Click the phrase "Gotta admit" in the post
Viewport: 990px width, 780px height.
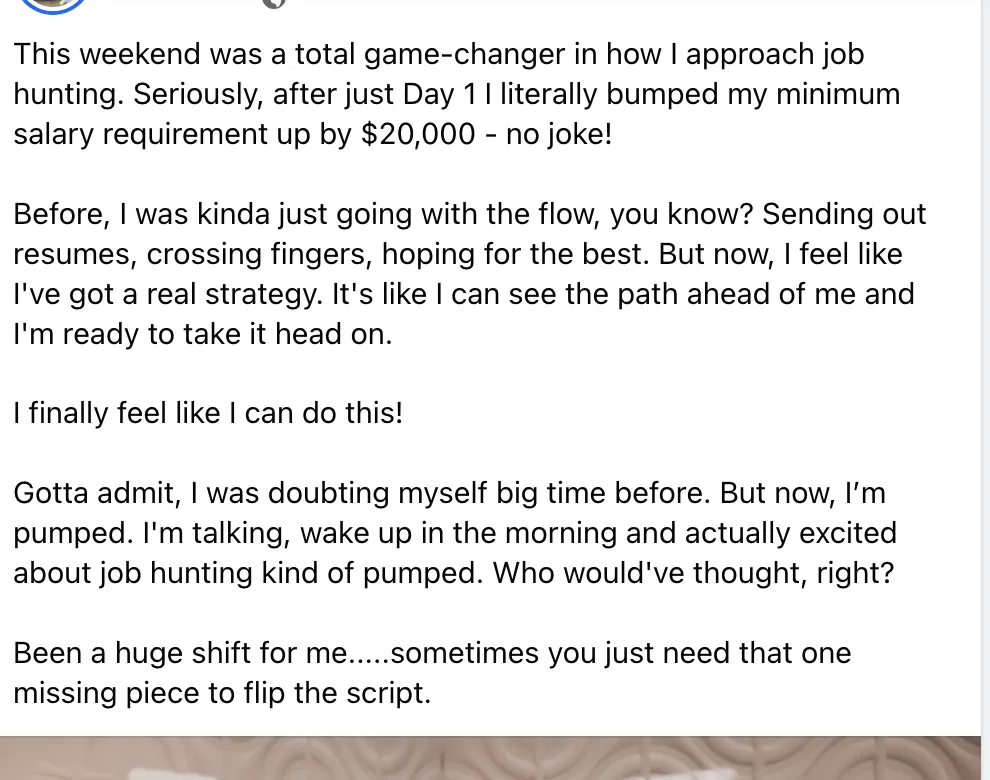pyautogui.click(x=94, y=493)
